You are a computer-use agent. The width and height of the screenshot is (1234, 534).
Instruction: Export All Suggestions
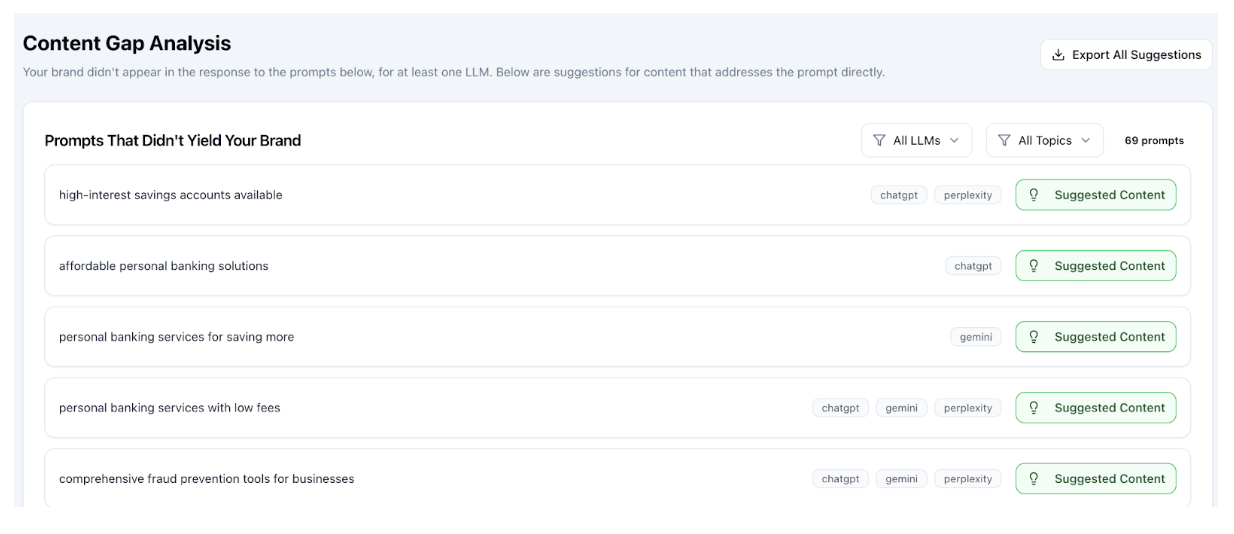pos(1126,55)
